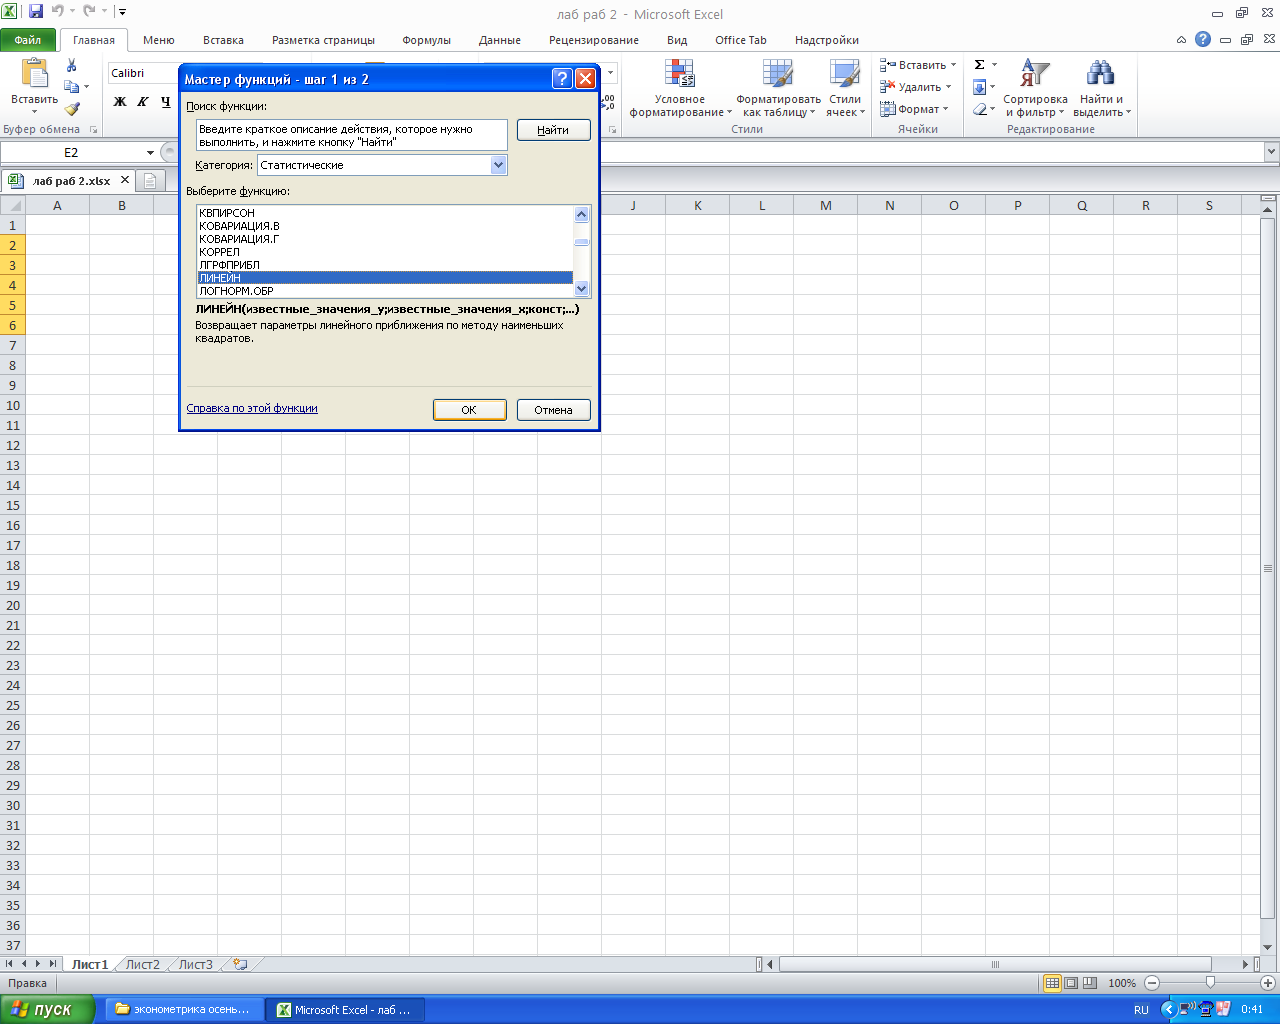The height and width of the screenshot is (1024, 1280).
Task: Click the Select All corner of sheet
Action: [12, 205]
